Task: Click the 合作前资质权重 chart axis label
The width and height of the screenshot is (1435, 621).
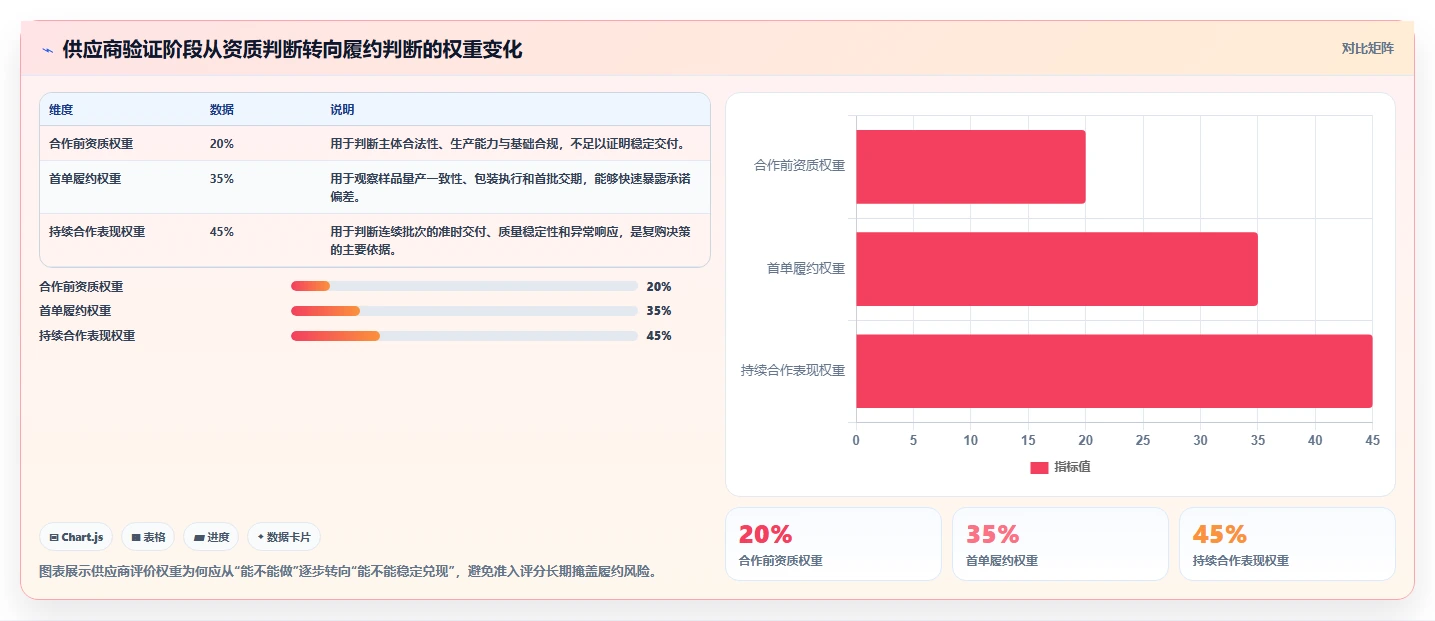Action: tap(799, 166)
